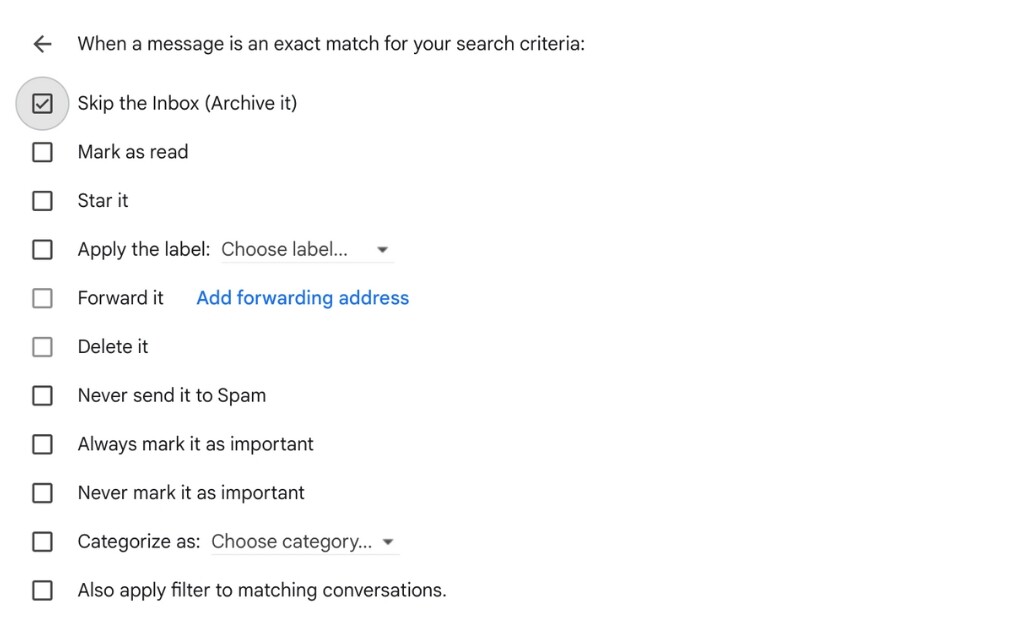Check the Star it option
The image size is (1024, 643).
click(42, 201)
